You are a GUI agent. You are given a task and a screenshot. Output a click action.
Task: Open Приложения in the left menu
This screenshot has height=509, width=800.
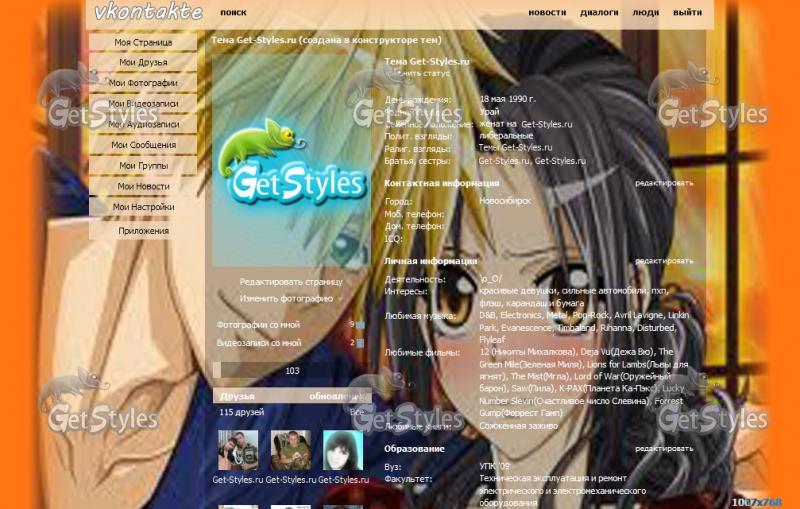[143, 231]
